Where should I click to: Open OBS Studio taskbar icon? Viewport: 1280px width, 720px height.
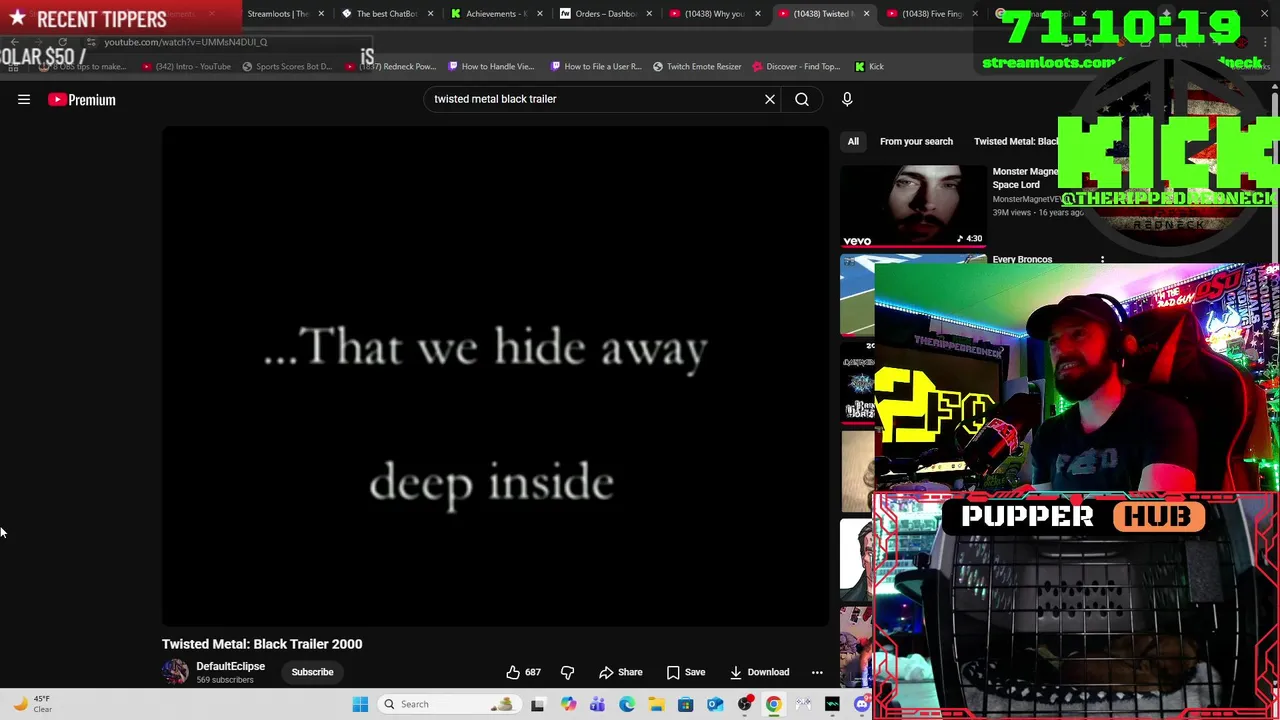coord(745,704)
